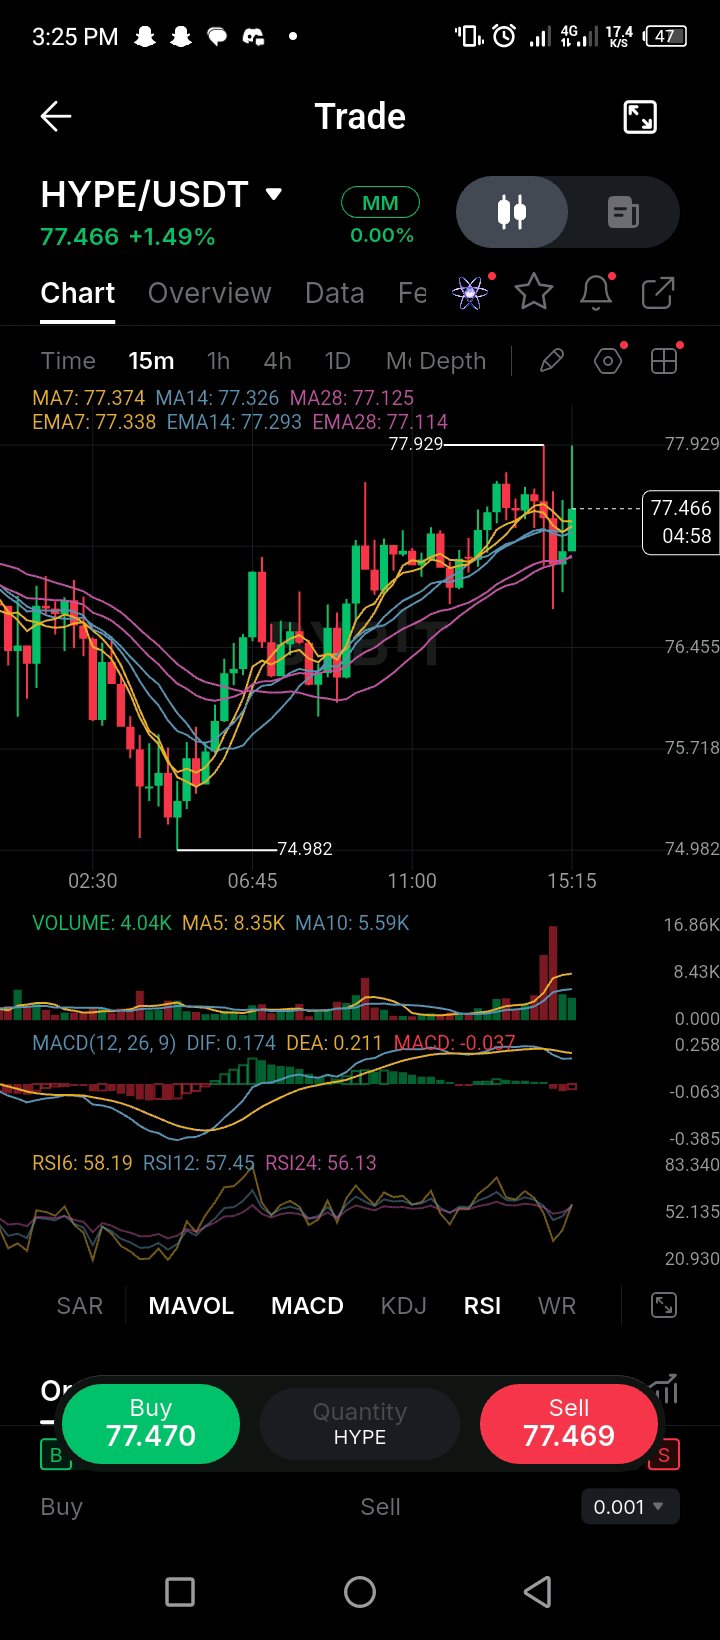Tap the RSI6: 58.19 label

(82, 1163)
